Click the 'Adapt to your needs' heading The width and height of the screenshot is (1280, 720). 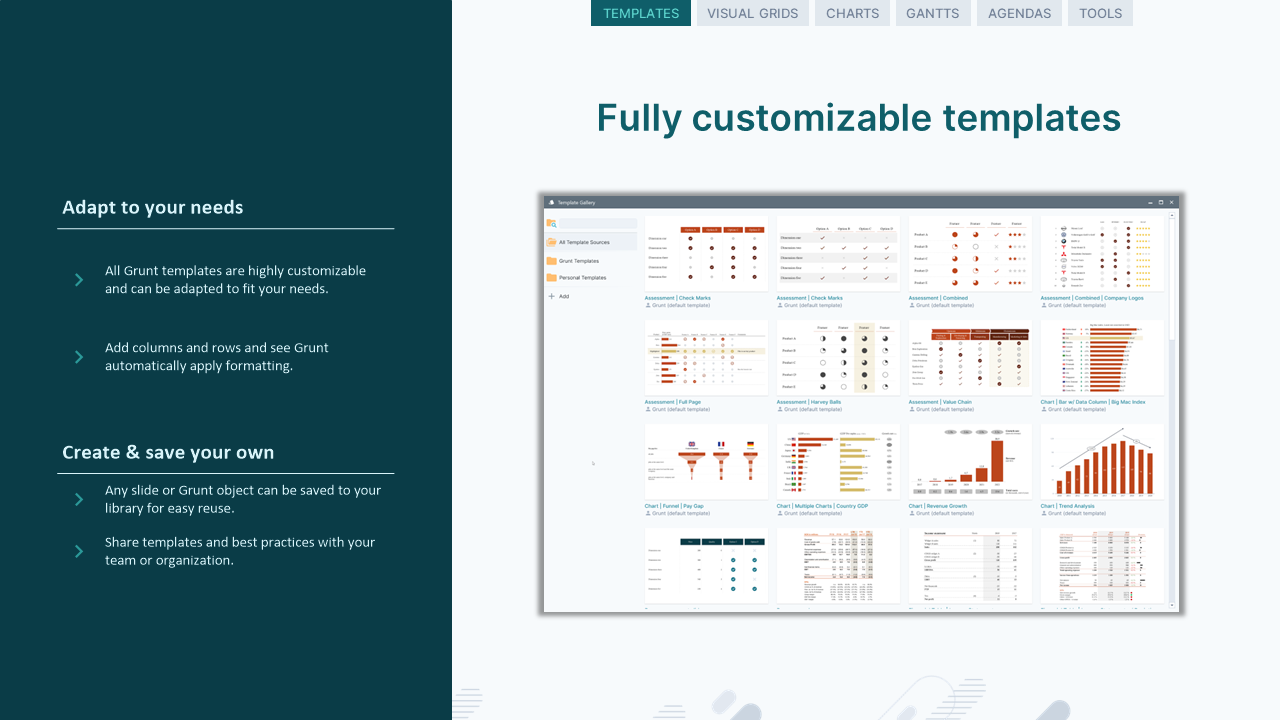pyautogui.click(x=153, y=208)
